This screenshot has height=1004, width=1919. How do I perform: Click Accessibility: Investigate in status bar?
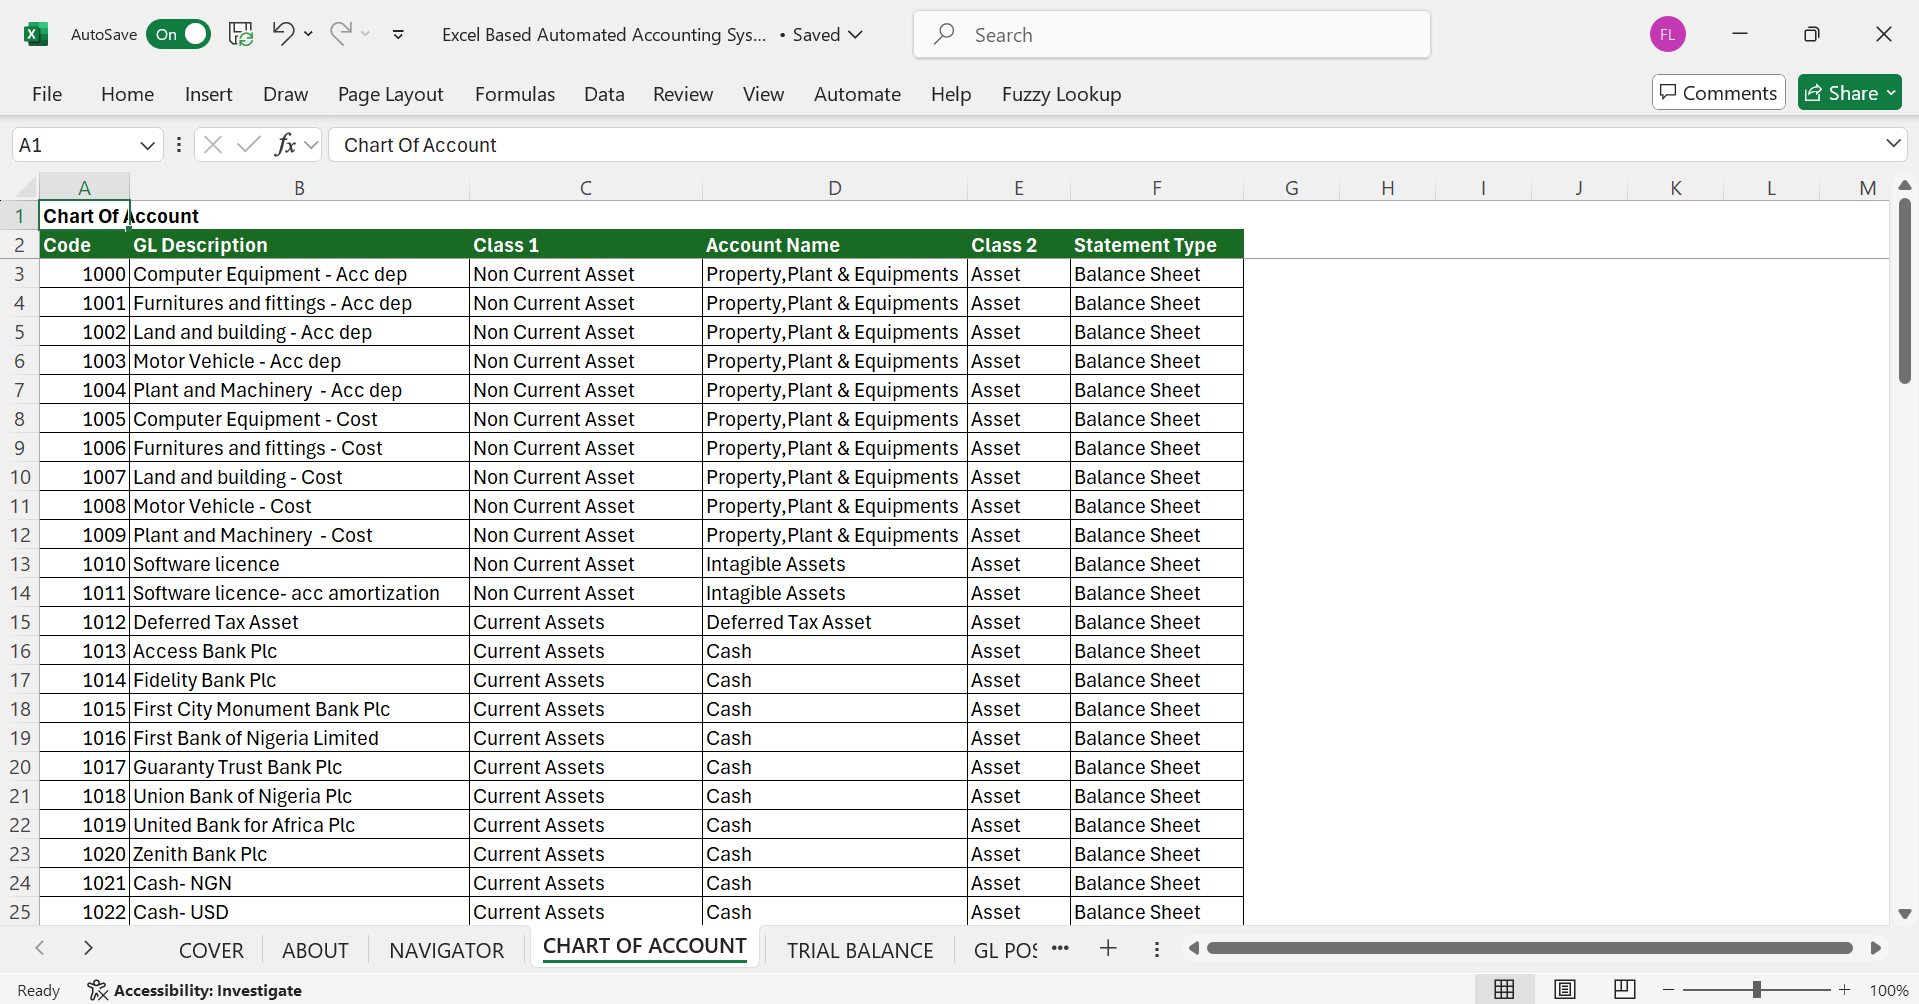(x=195, y=990)
